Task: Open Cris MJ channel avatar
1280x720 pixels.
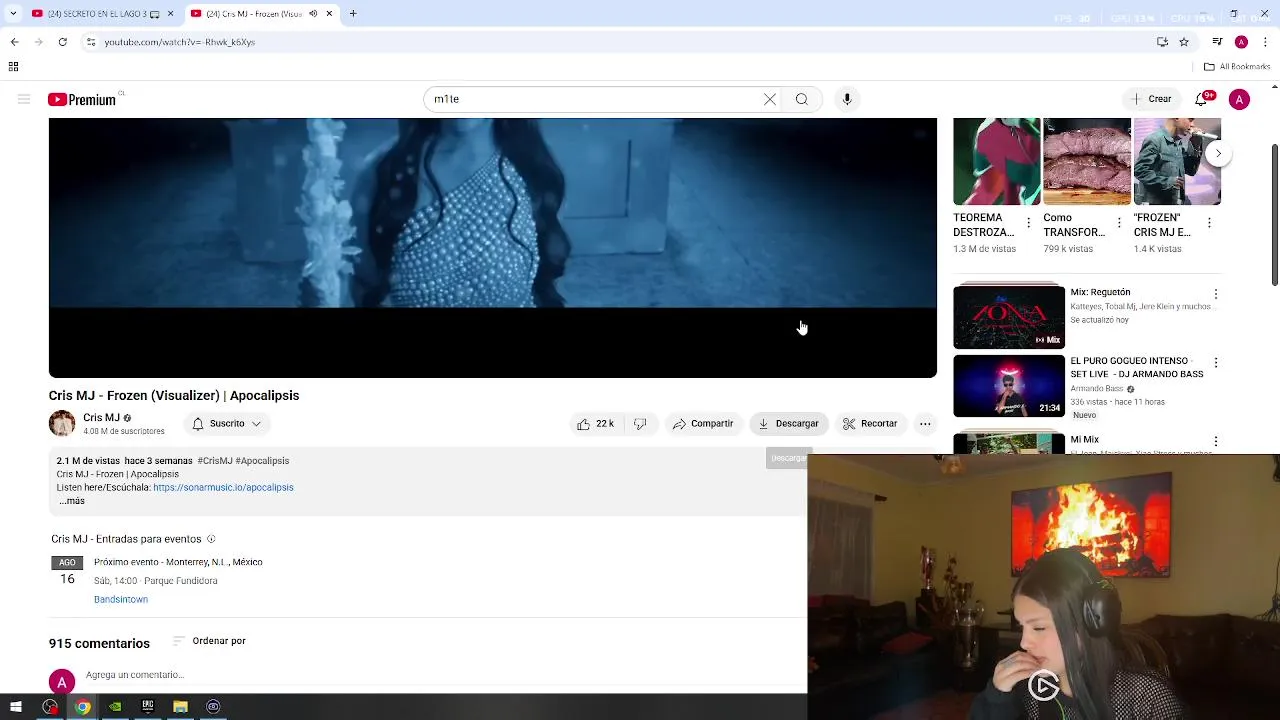Action: pyautogui.click(x=62, y=423)
